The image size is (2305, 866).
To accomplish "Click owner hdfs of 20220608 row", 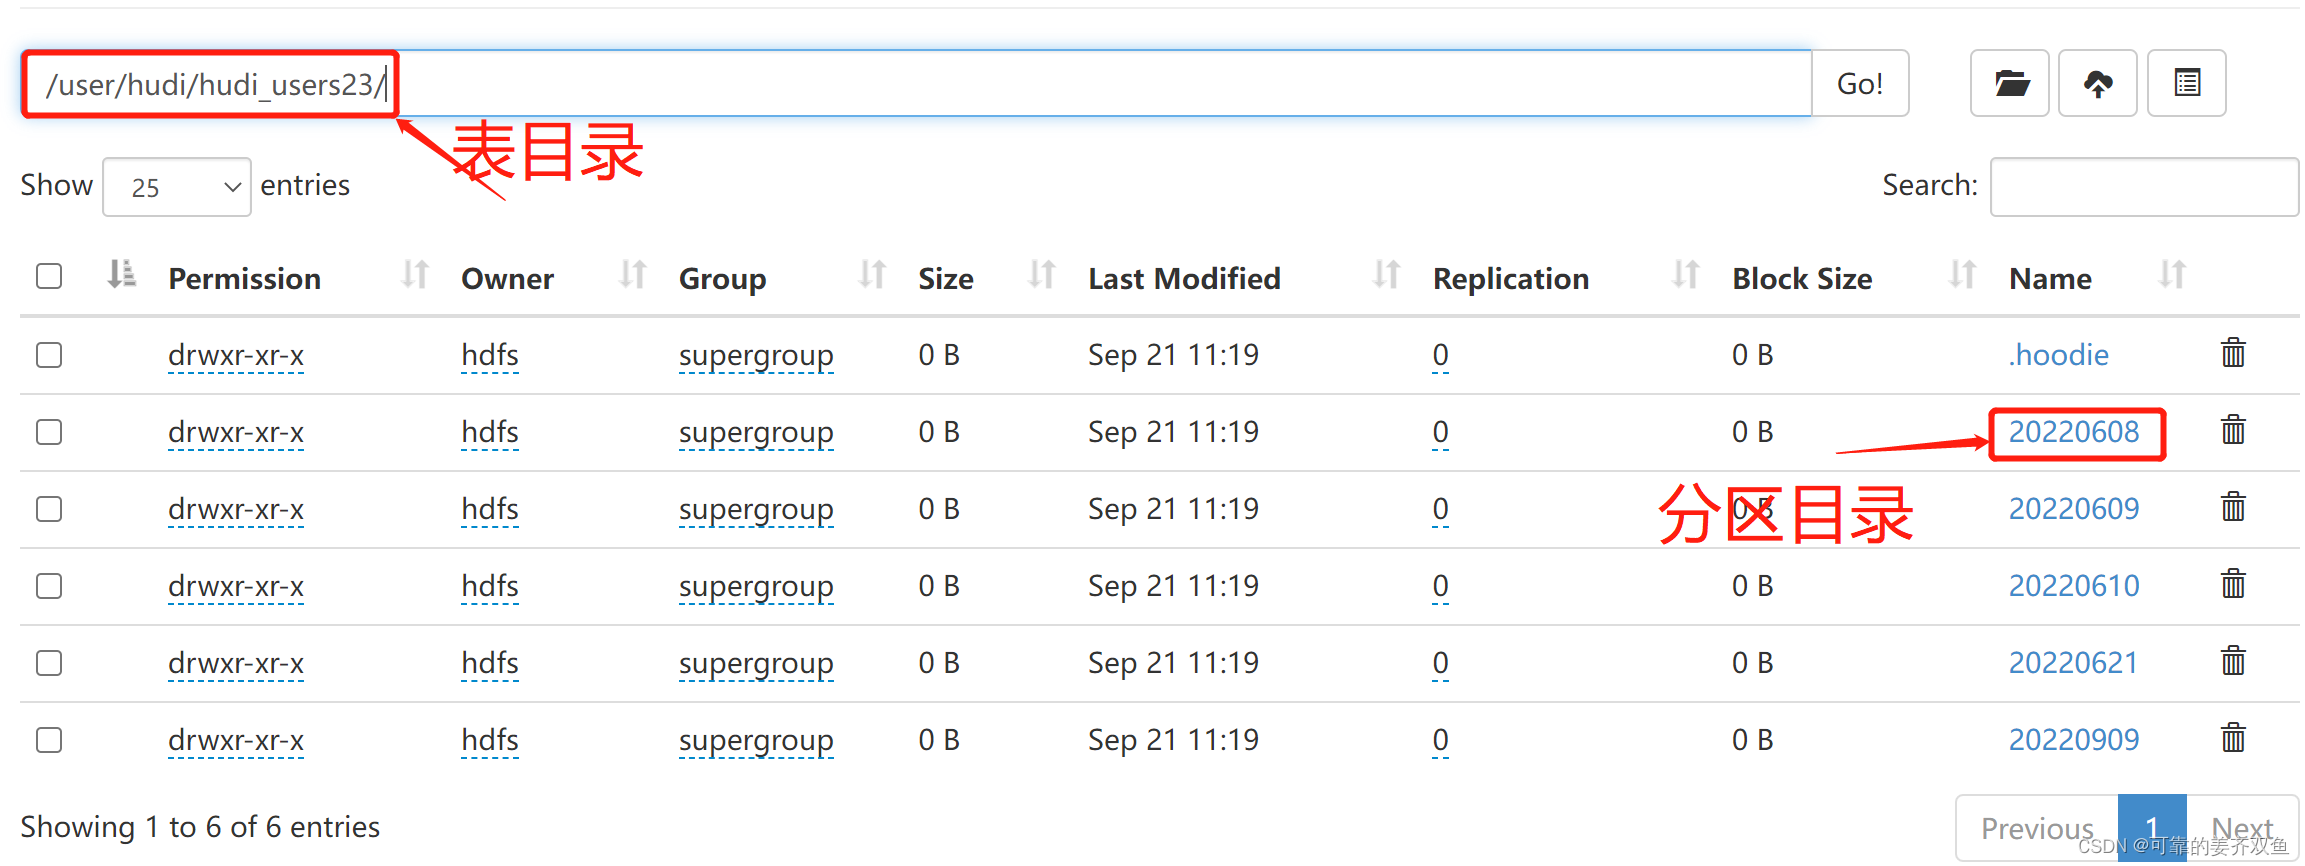I will point(490,432).
